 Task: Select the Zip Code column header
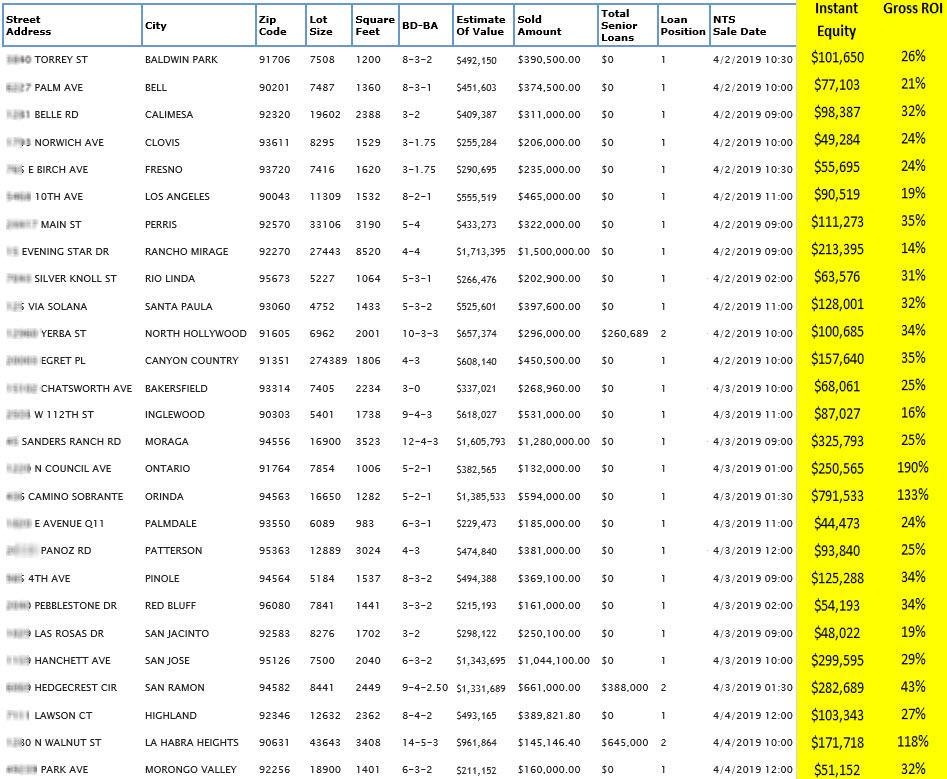[281, 25]
